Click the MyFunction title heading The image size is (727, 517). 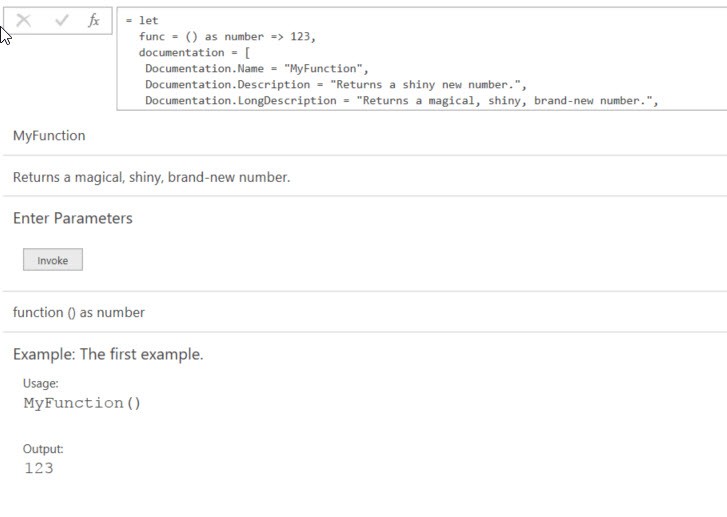[x=49, y=135]
